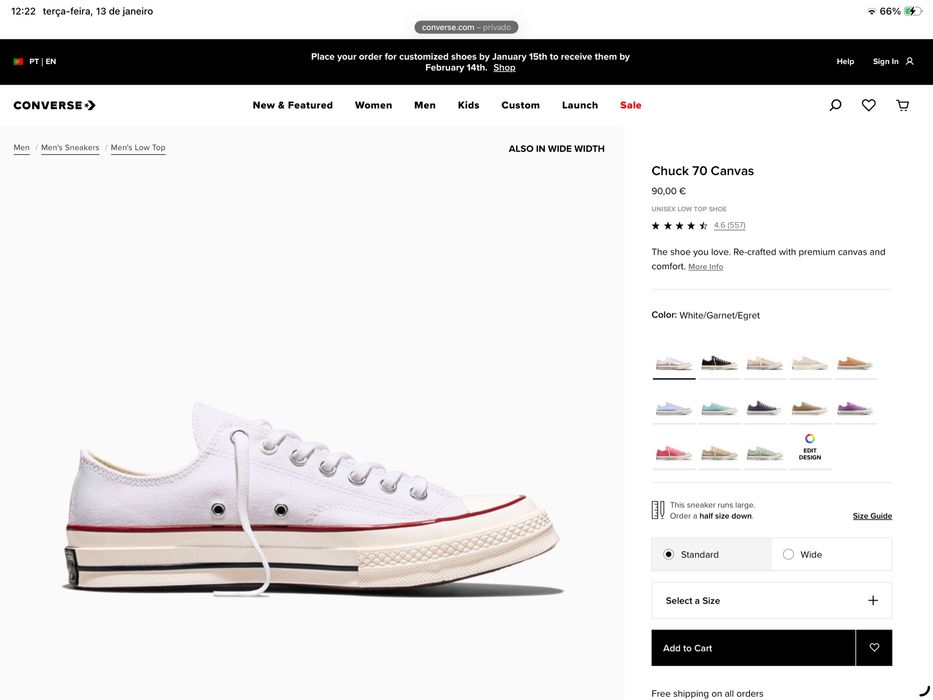Click the Sign In user icon
The height and width of the screenshot is (700, 933).
point(909,61)
